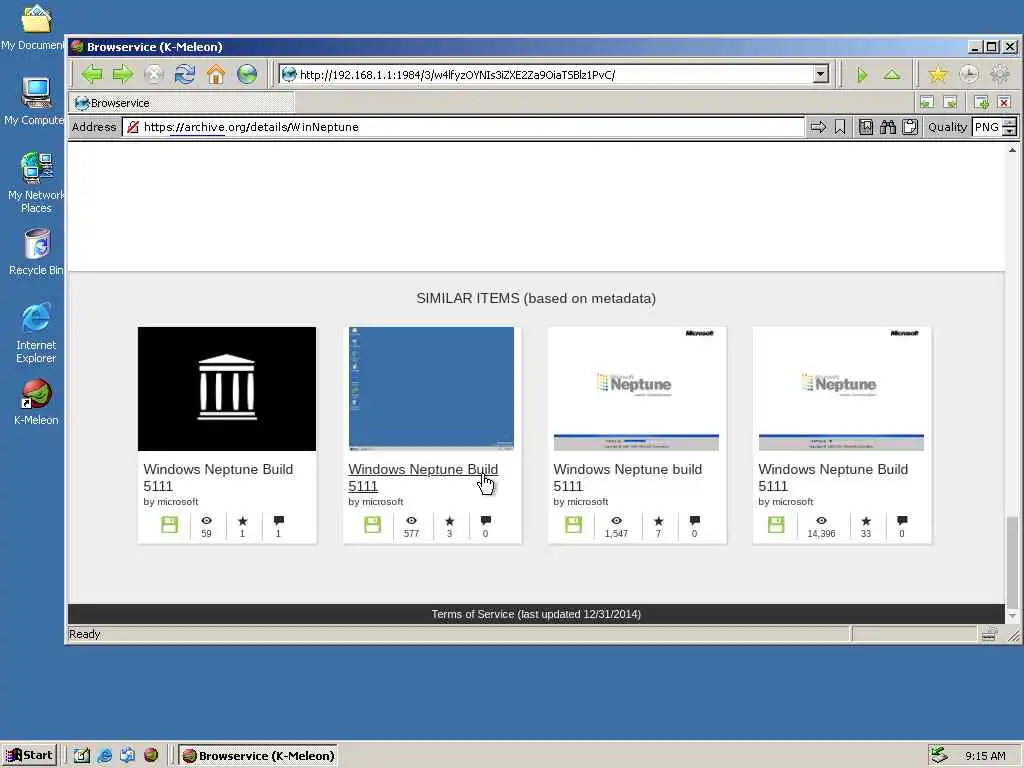Open Windows Neptune build 5111 with 1,547 views
This screenshot has height=768, width=1024.
[x=628, y=477]
